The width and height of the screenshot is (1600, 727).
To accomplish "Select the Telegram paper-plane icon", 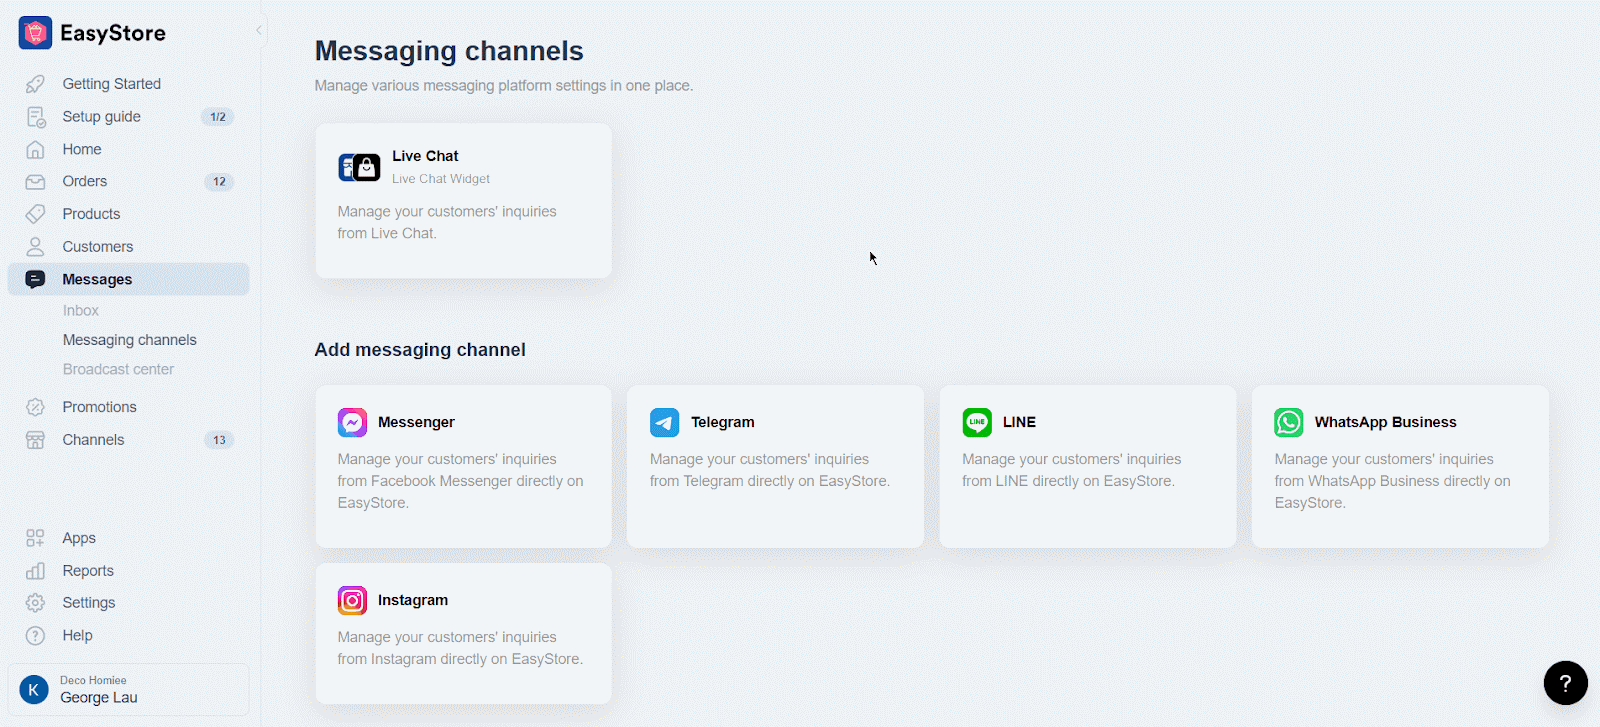I will (x=664, y=423).
